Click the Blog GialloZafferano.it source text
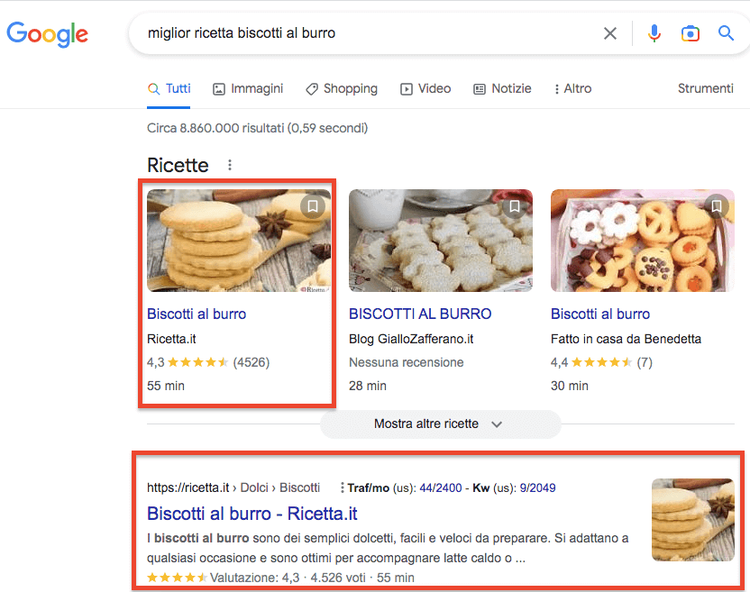Image resolution: width=750 pixels, height=592 pixels. click(x=411, y=339)
